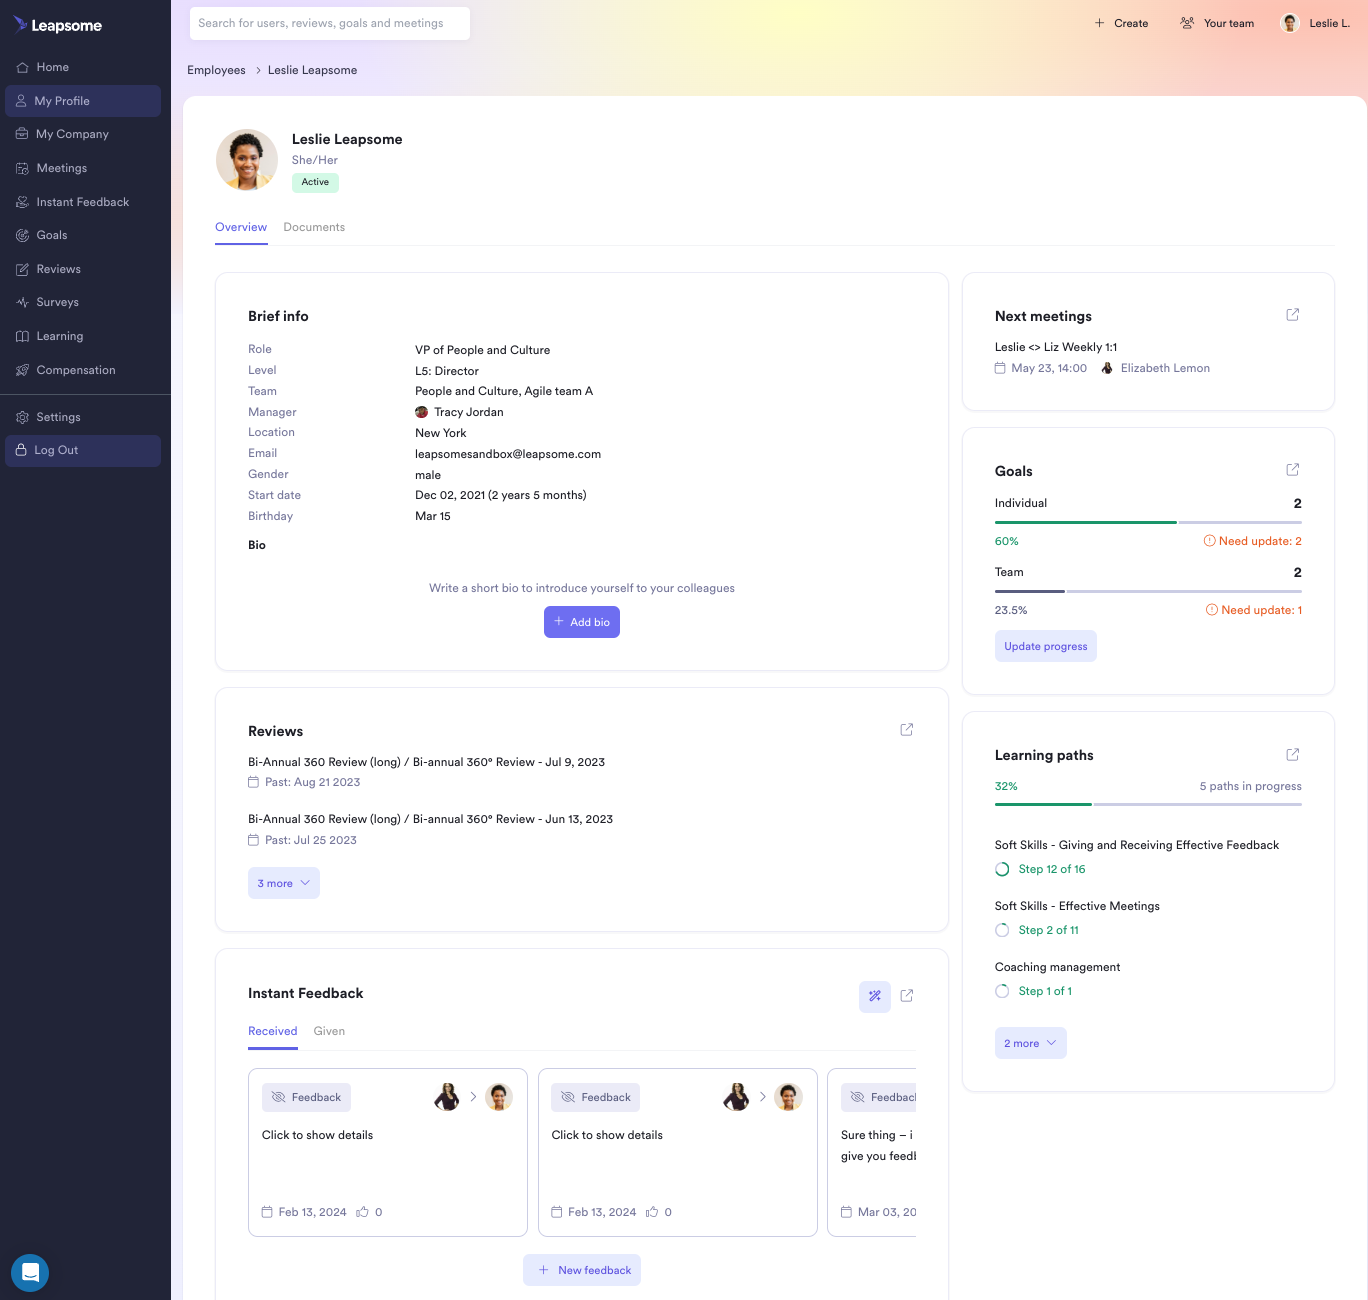Open the Jul 9, 2023 review
Viewport: 1368px width, 1300px height.
tap(426, 762)
